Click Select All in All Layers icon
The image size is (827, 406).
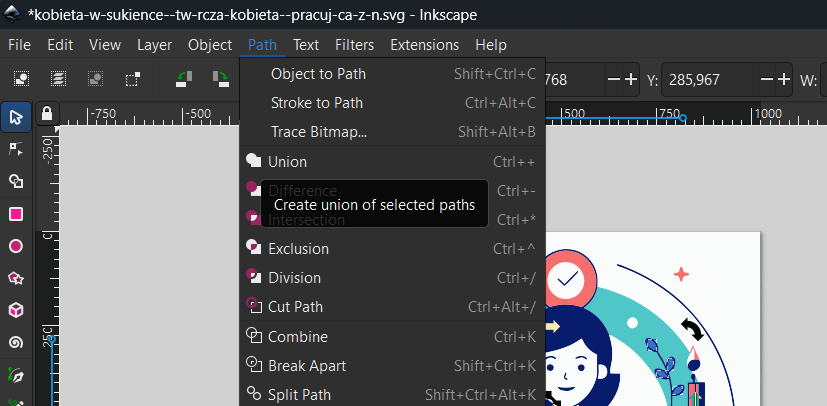point(58,79)
